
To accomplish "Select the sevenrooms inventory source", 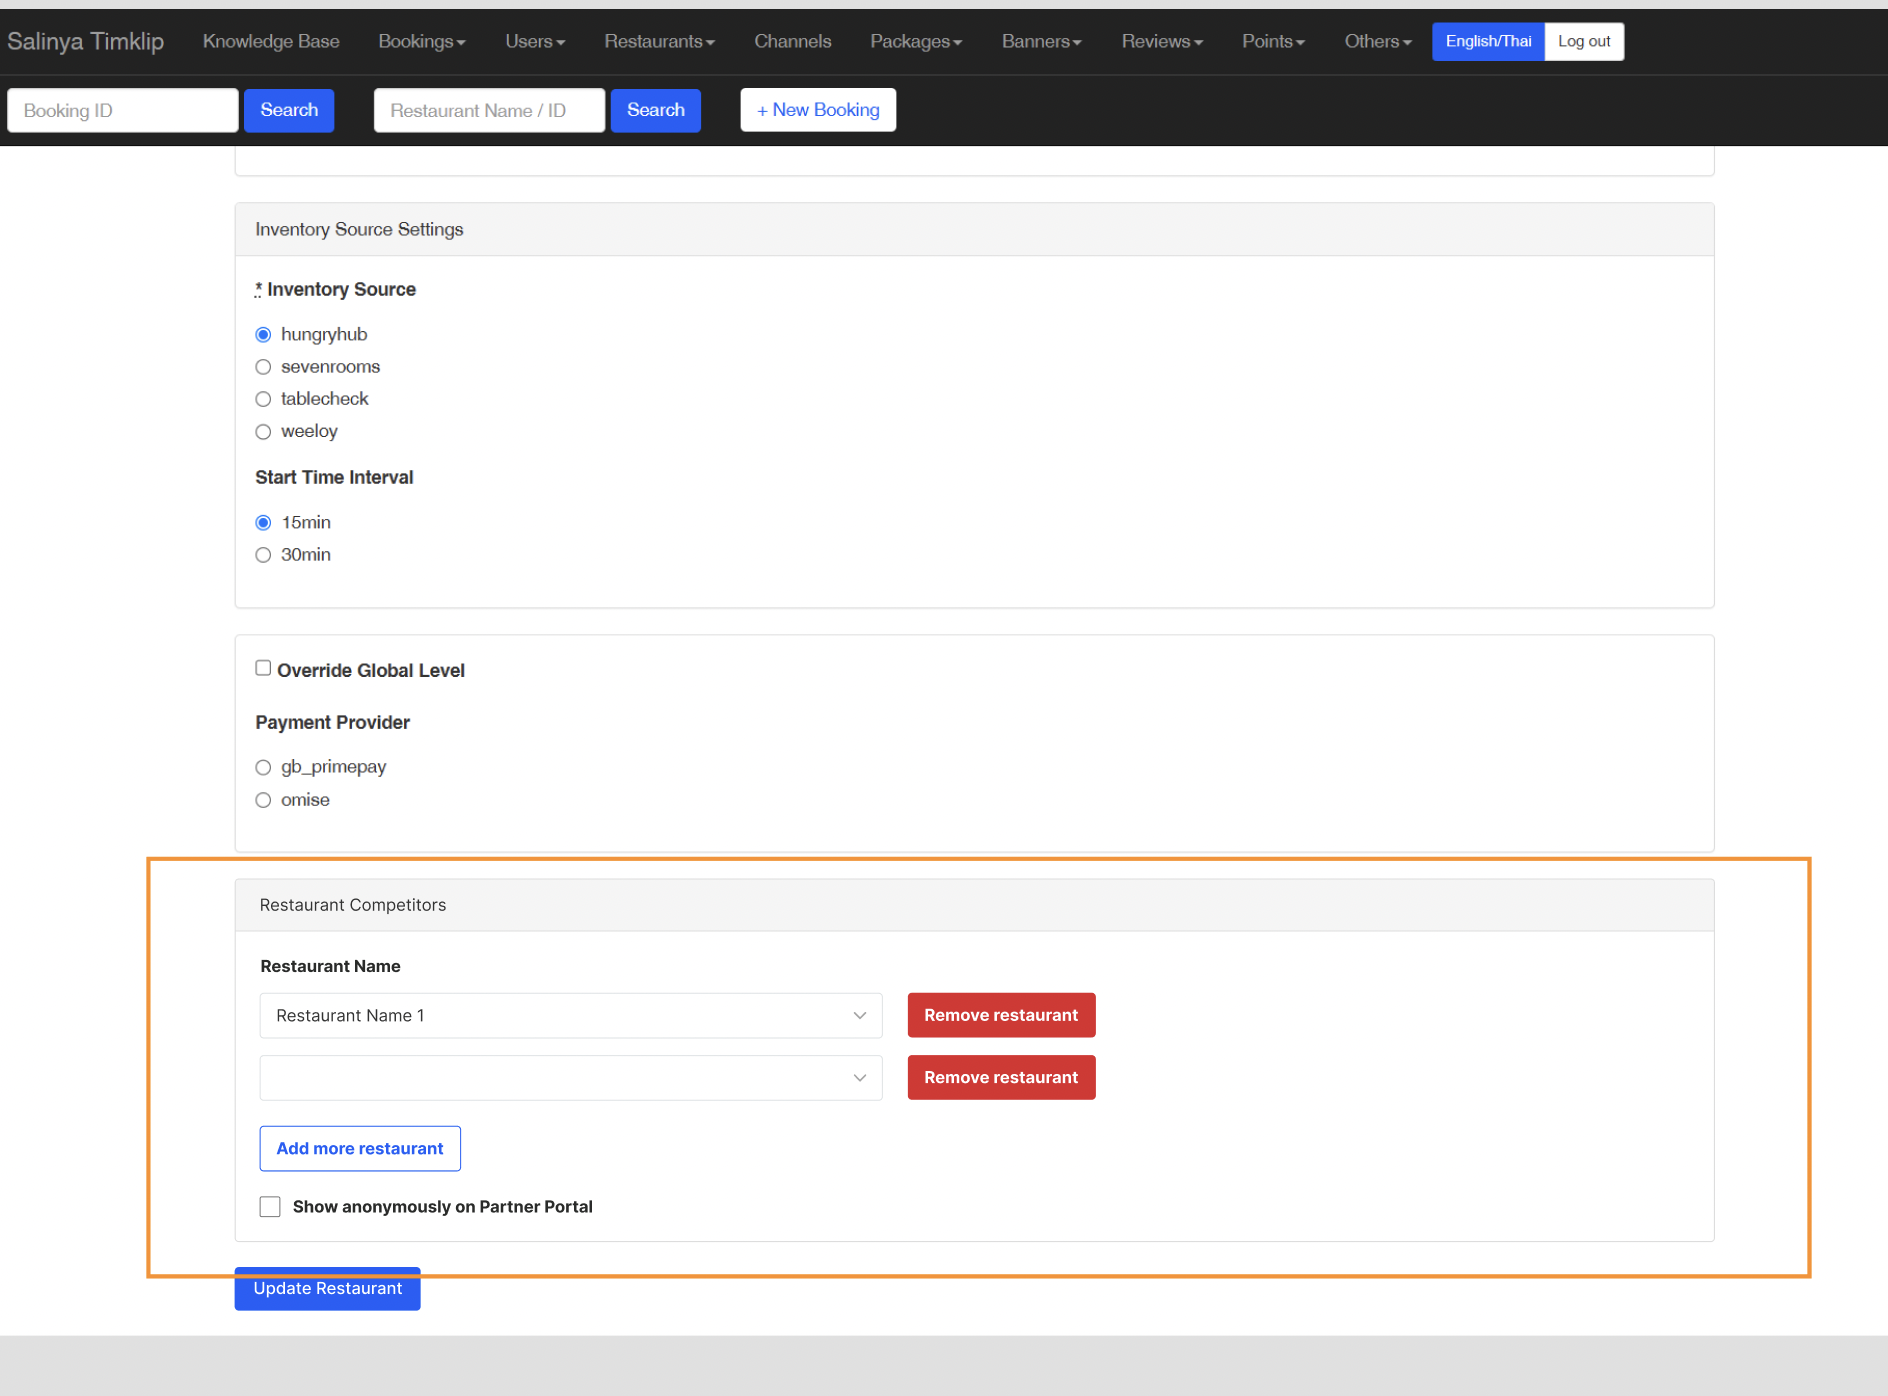I will [263, 367].
